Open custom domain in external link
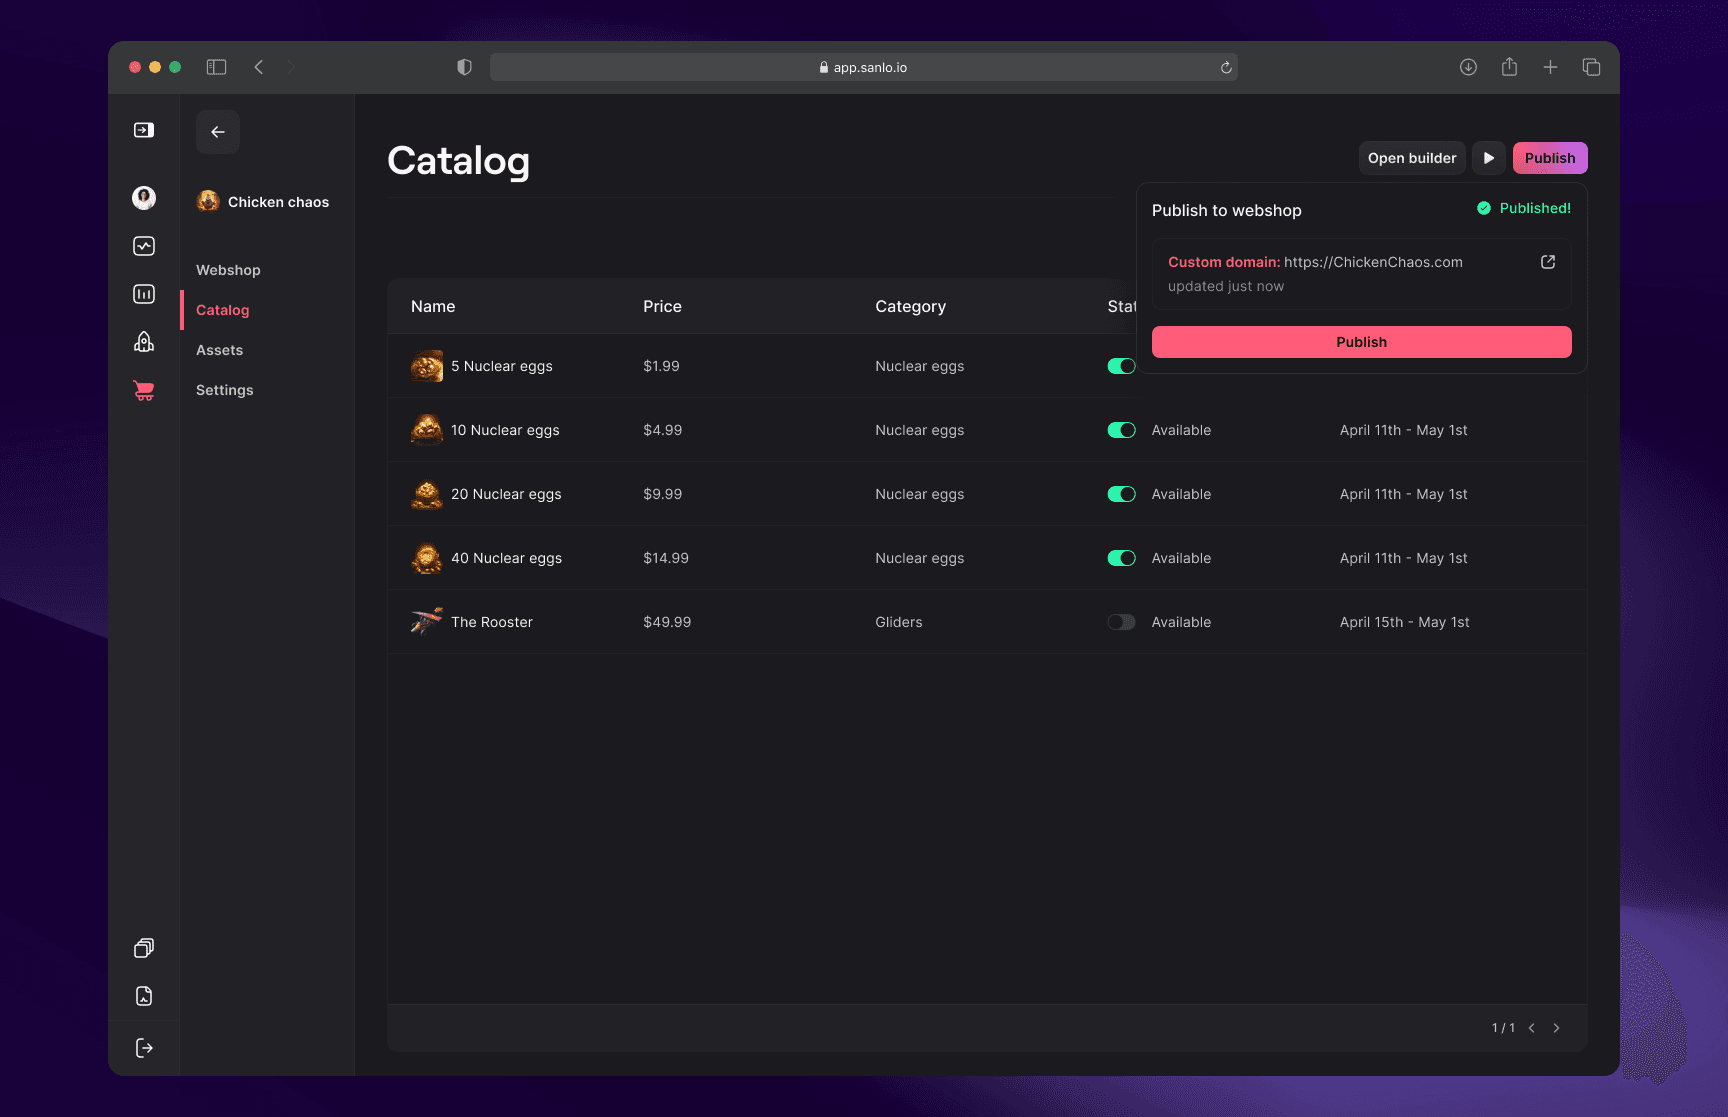Screen dimensions: 1728x1117 click(x=1548, y=262)
